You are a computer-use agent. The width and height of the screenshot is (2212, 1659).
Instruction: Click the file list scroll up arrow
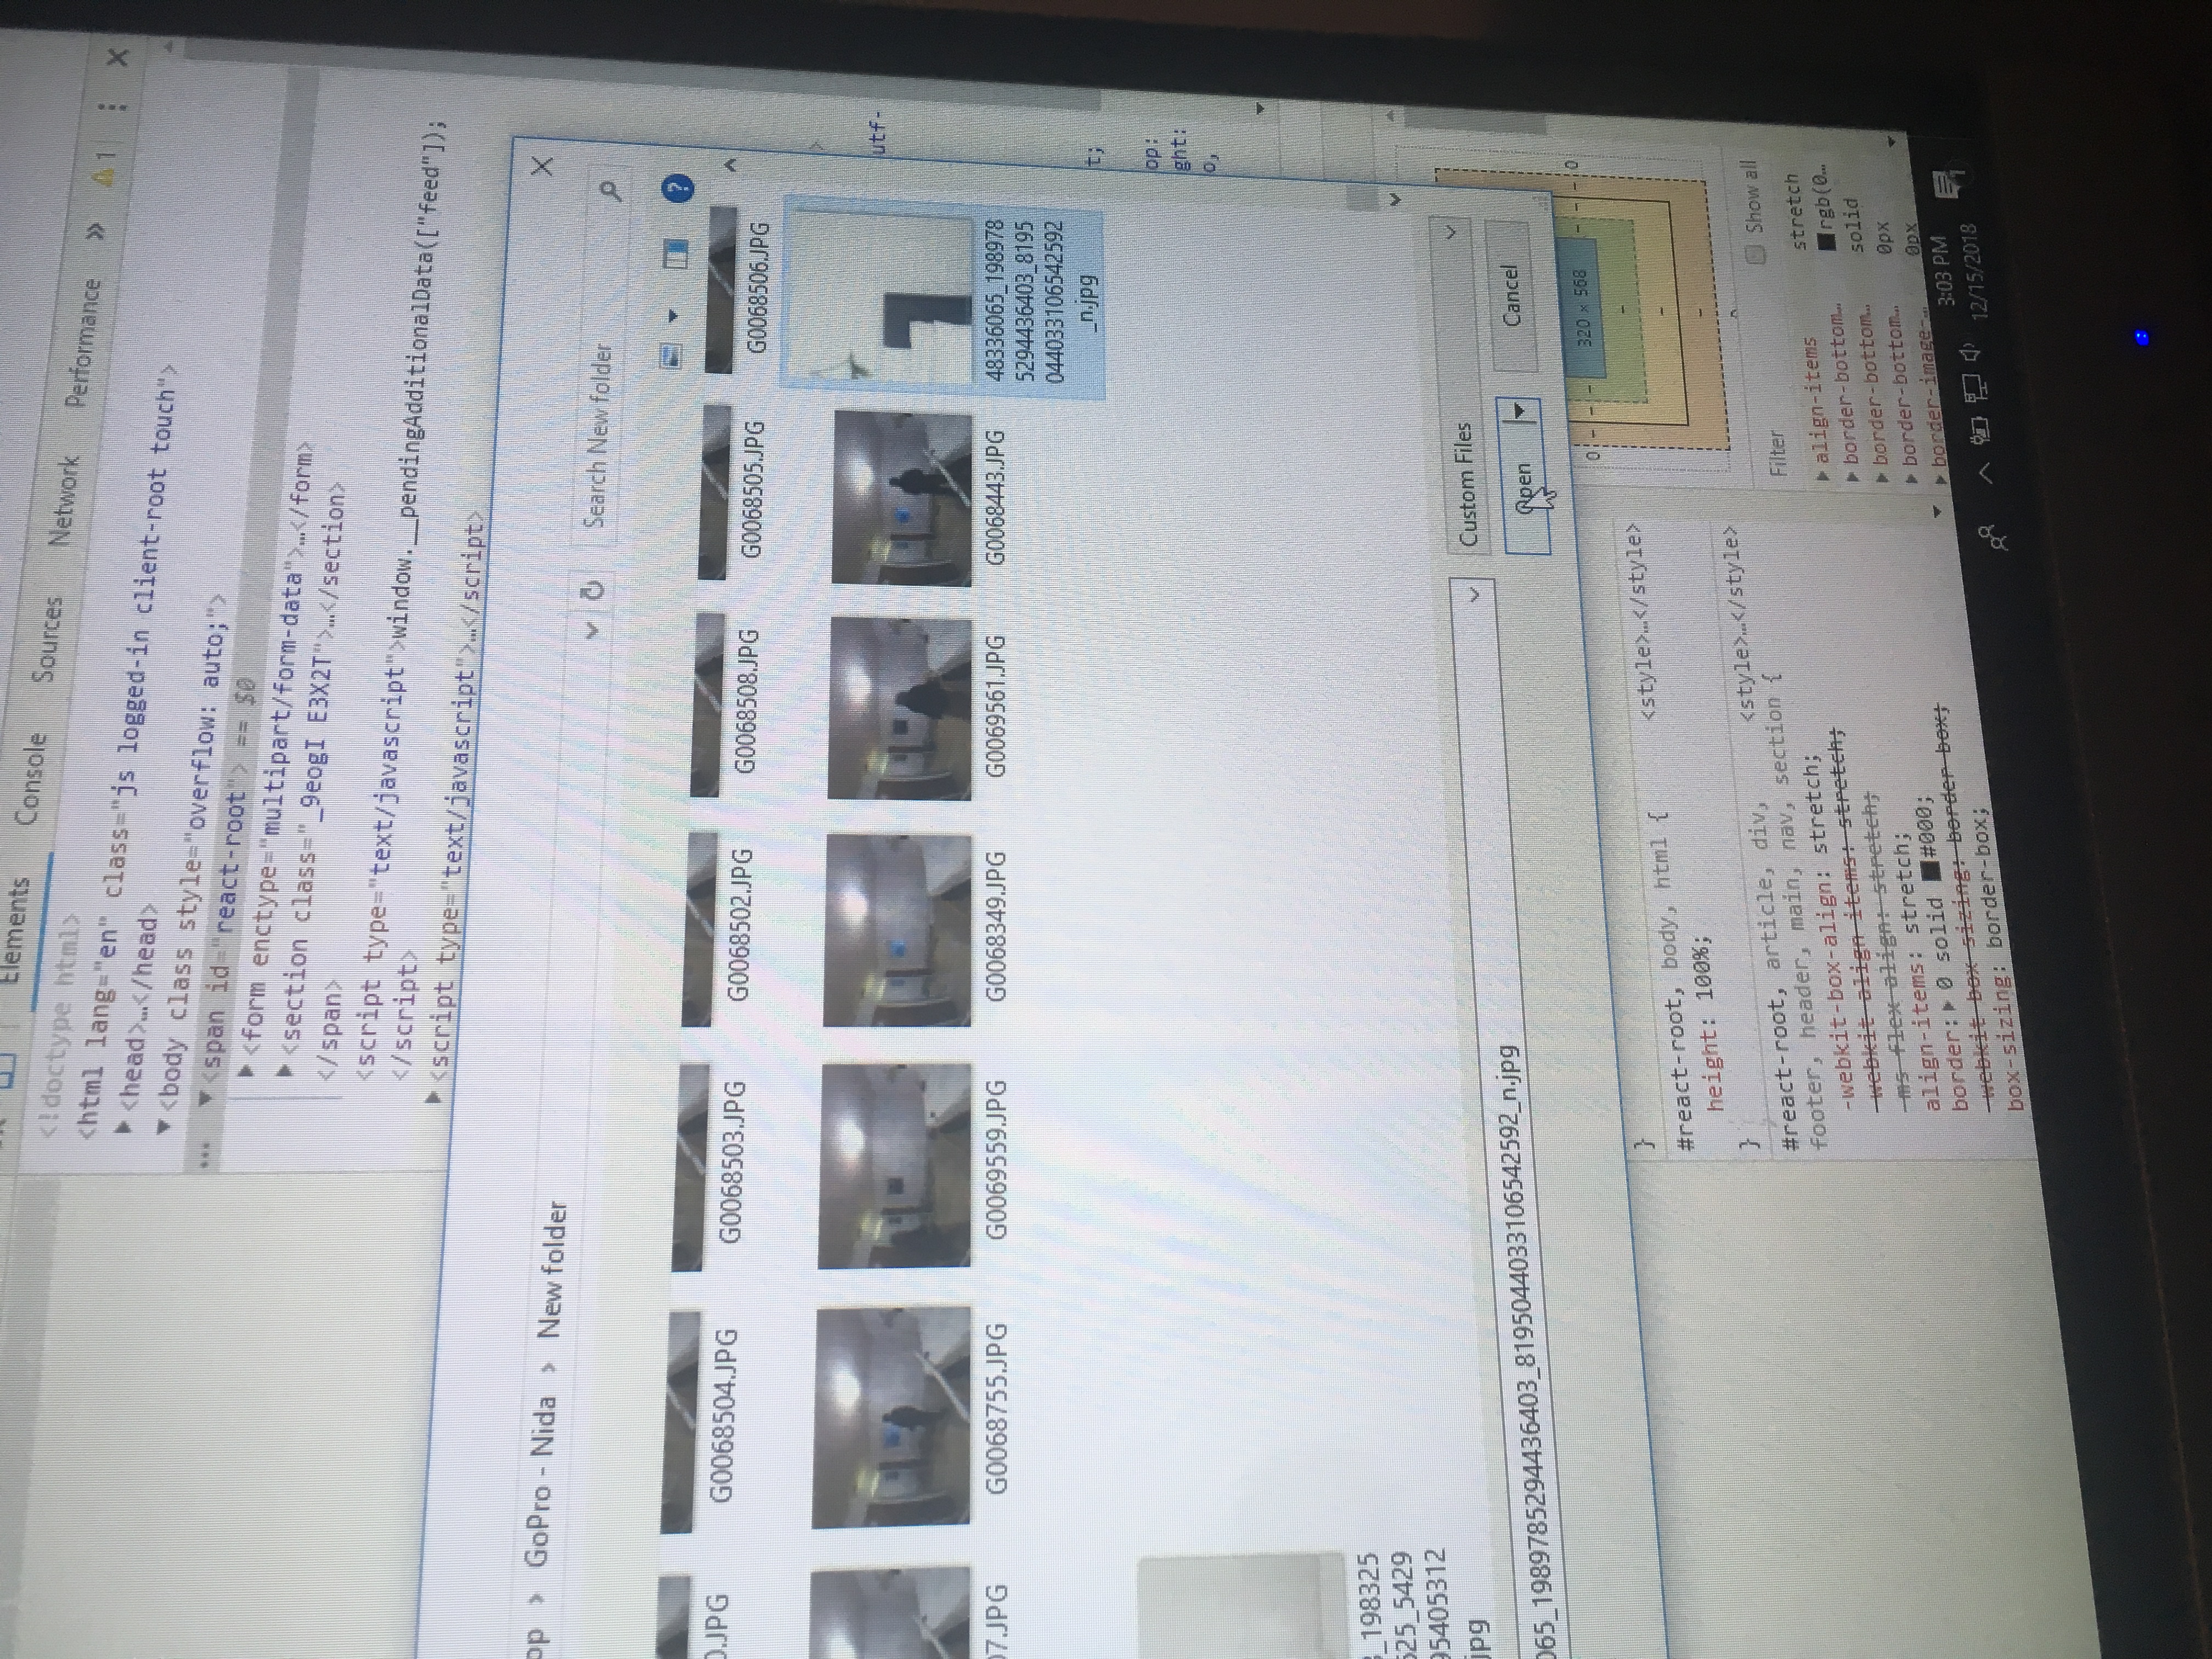(x=731, y=164)
